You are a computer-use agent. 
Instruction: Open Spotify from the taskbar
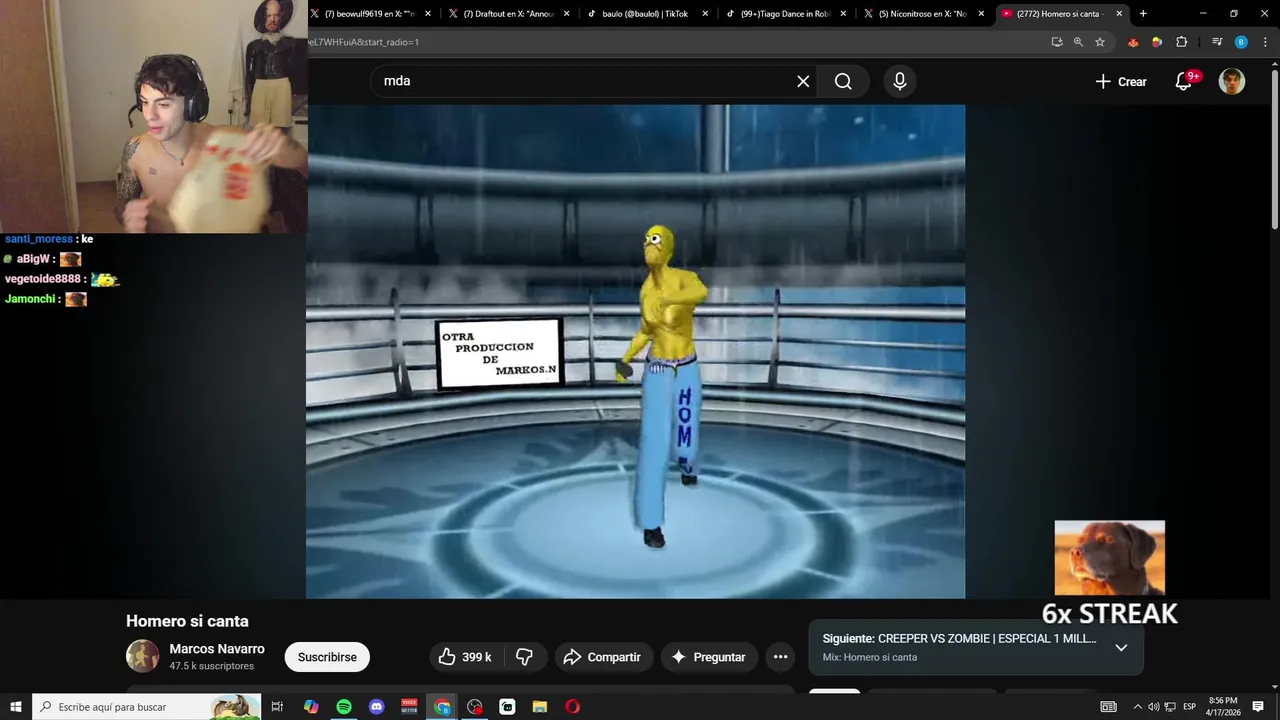tap(344, 707)
